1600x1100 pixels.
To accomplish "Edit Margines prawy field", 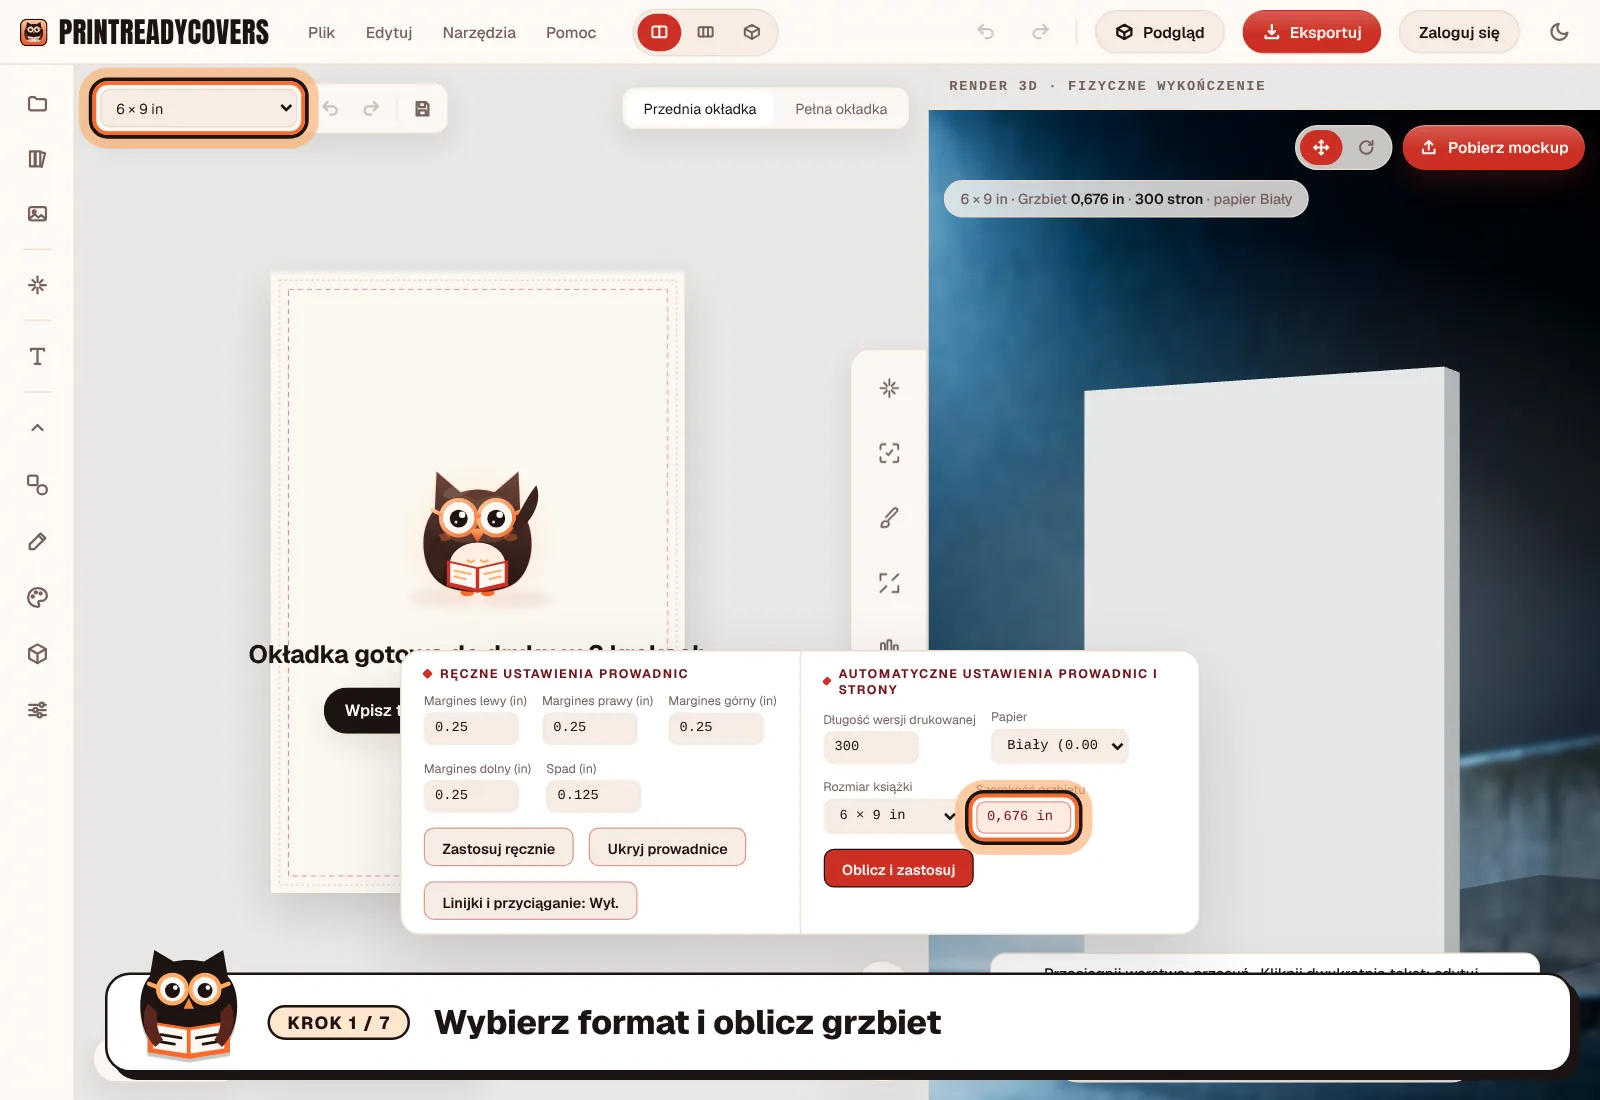I will [589, 728].
